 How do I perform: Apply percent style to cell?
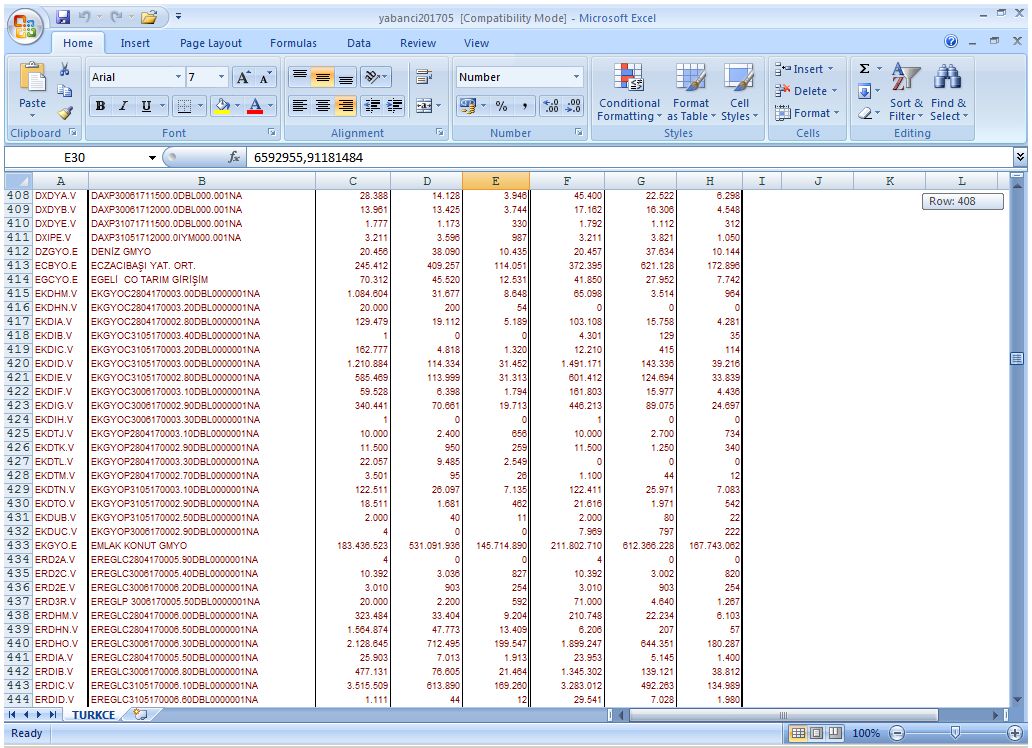[x=502, y=106]
